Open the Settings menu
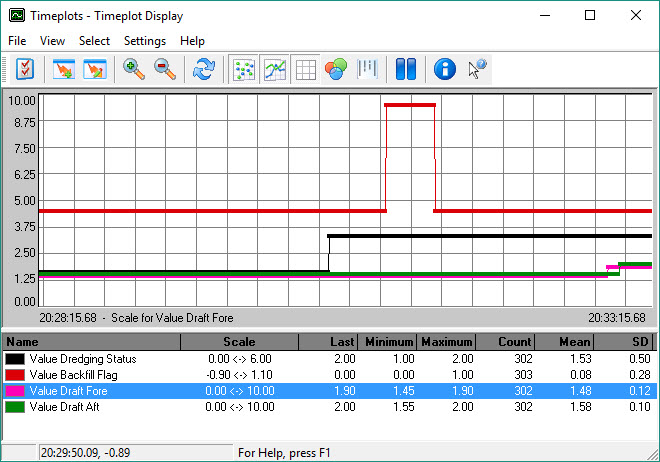 (145, 41)
